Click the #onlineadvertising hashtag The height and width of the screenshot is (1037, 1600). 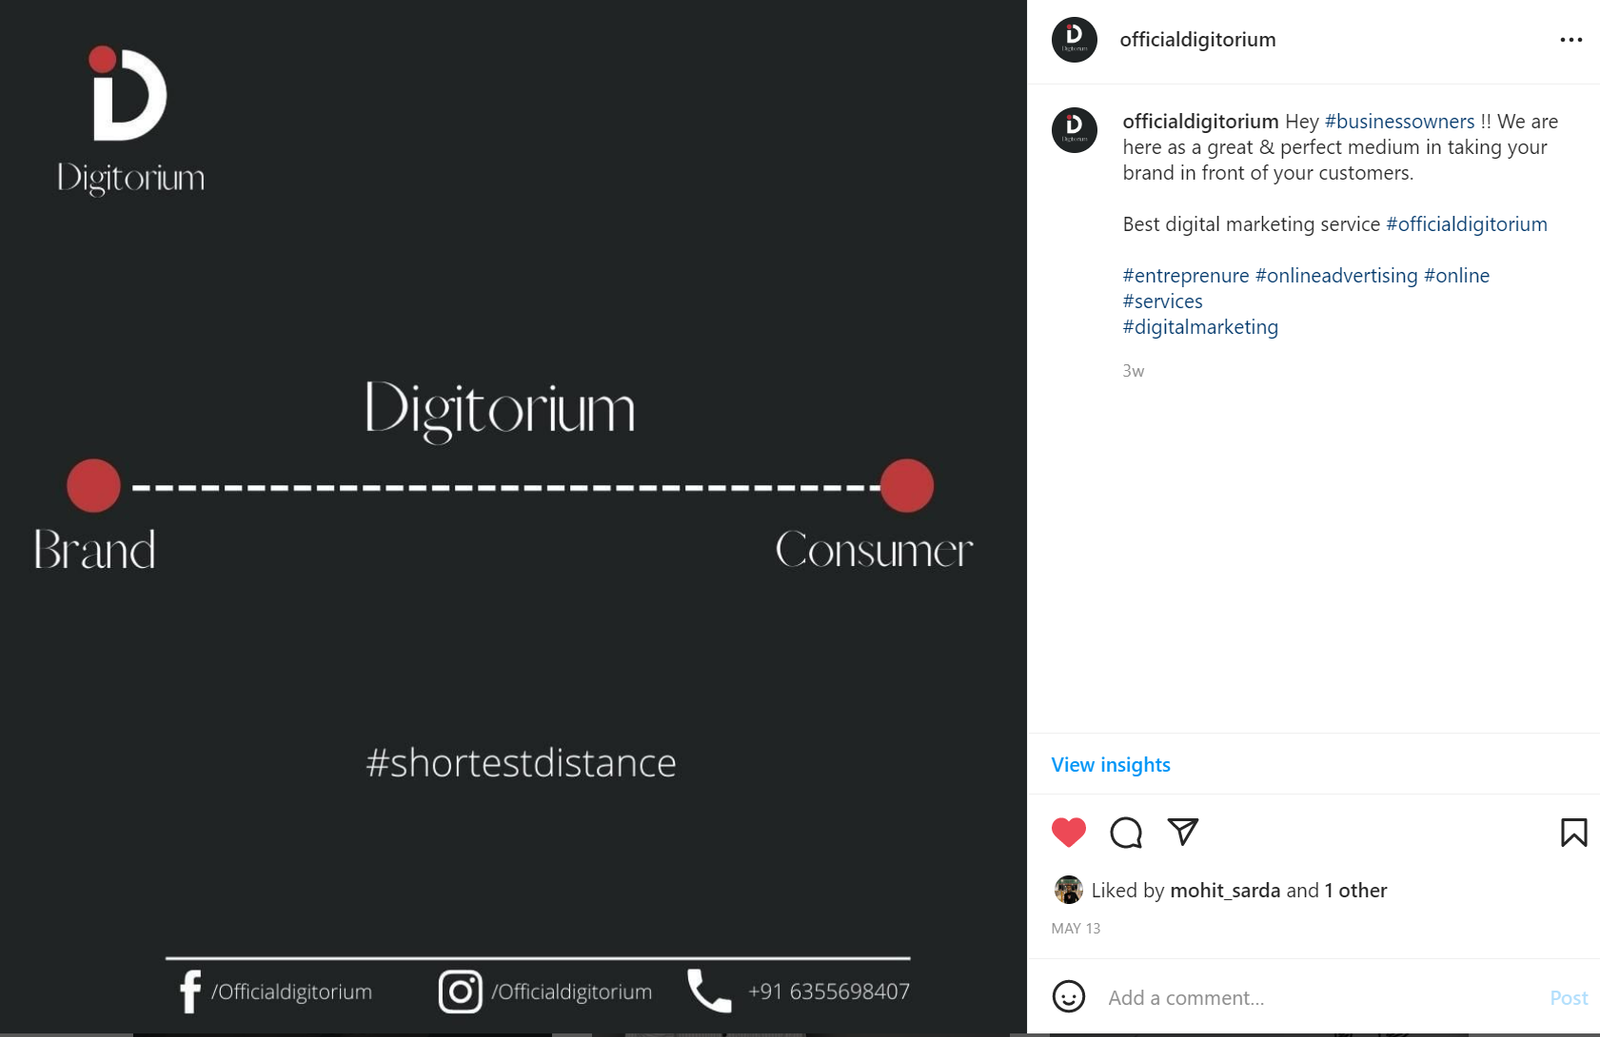pos(1336,275)
